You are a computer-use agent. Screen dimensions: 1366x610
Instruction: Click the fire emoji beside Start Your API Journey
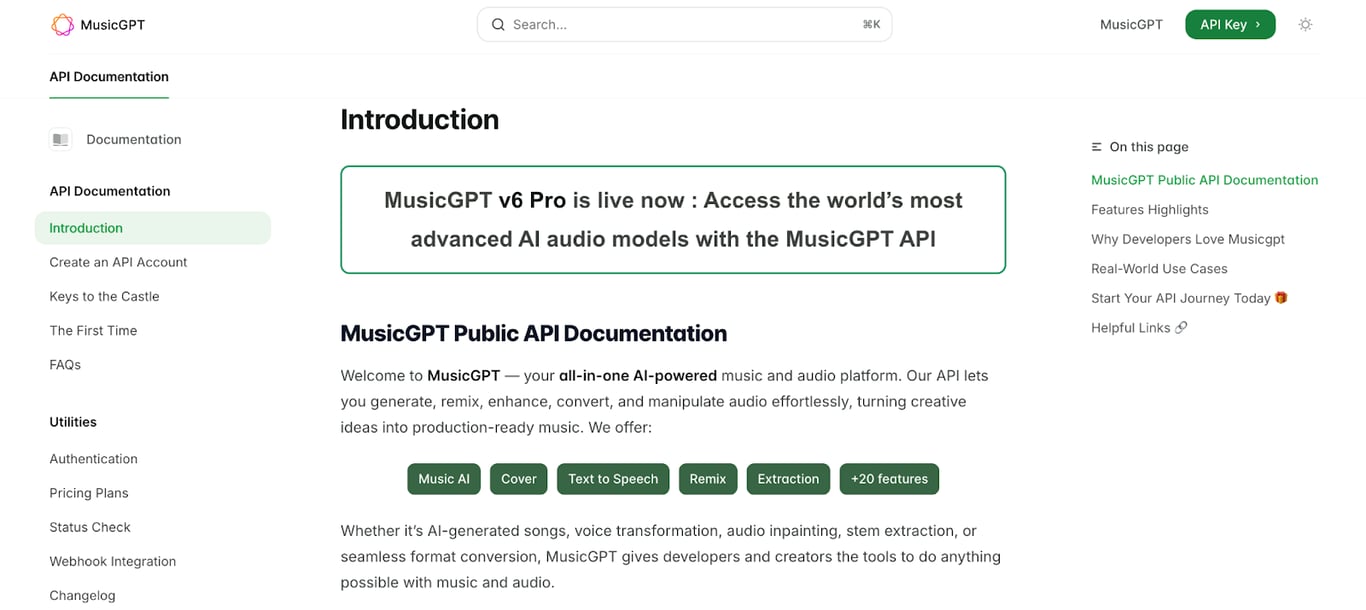pyautogui.click(x=1281, y=297)
